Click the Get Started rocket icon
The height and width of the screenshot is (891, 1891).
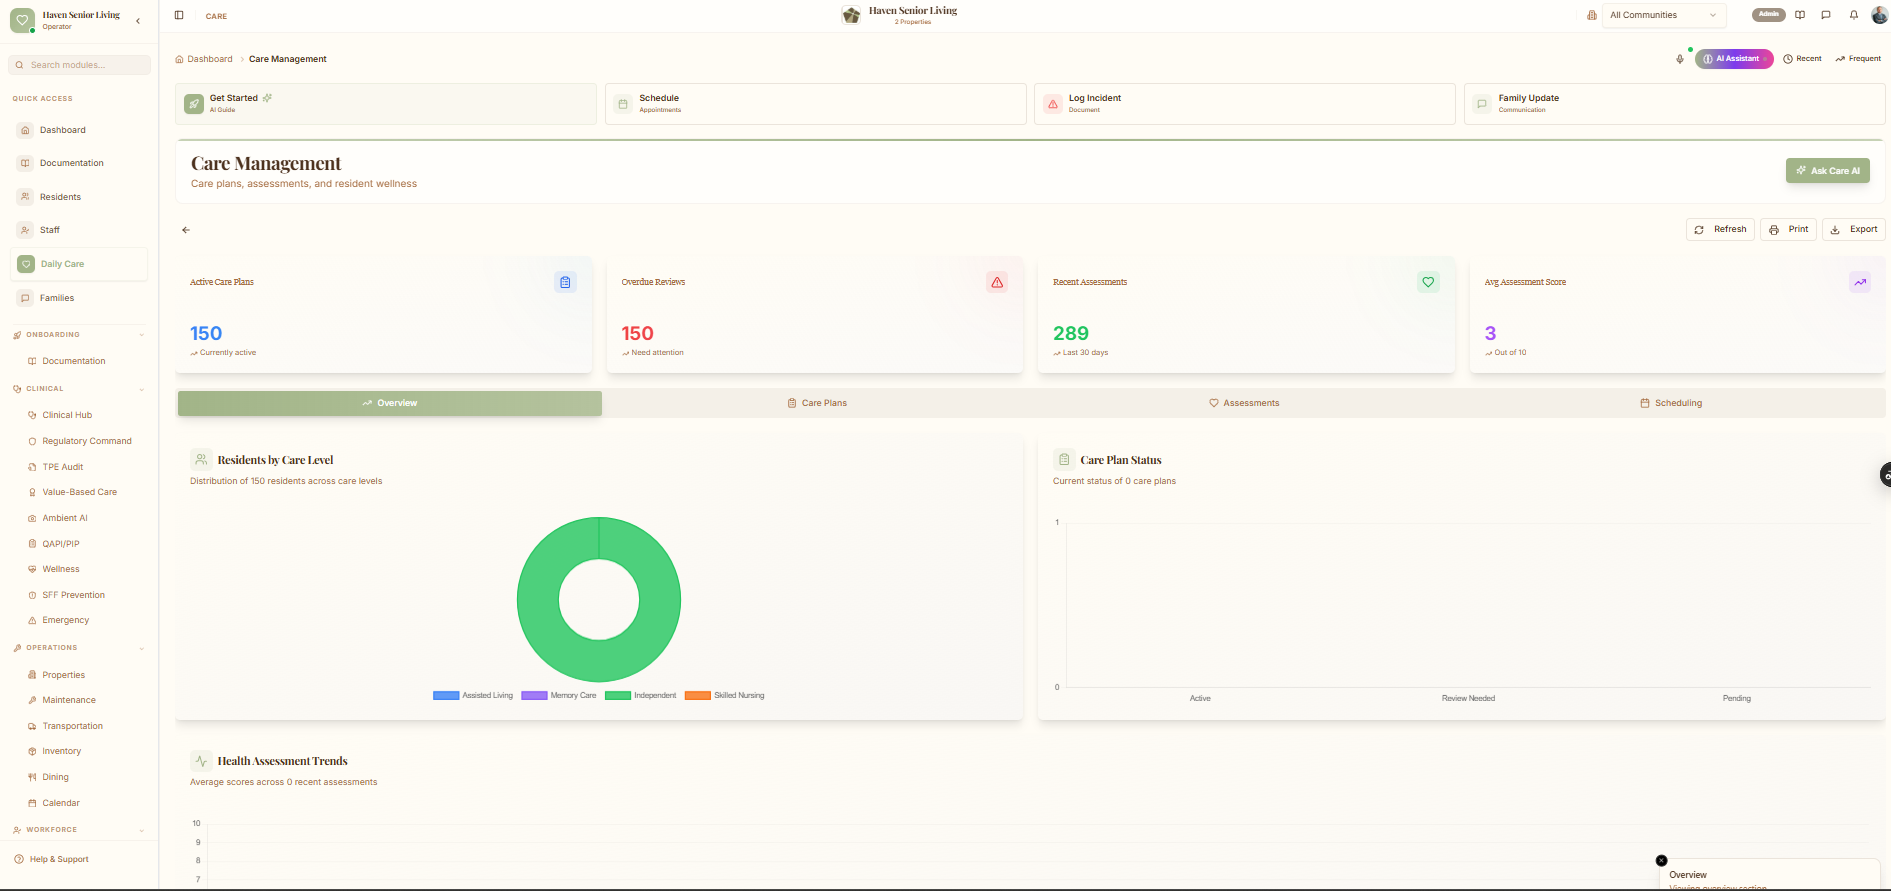[x=194, y=104]
